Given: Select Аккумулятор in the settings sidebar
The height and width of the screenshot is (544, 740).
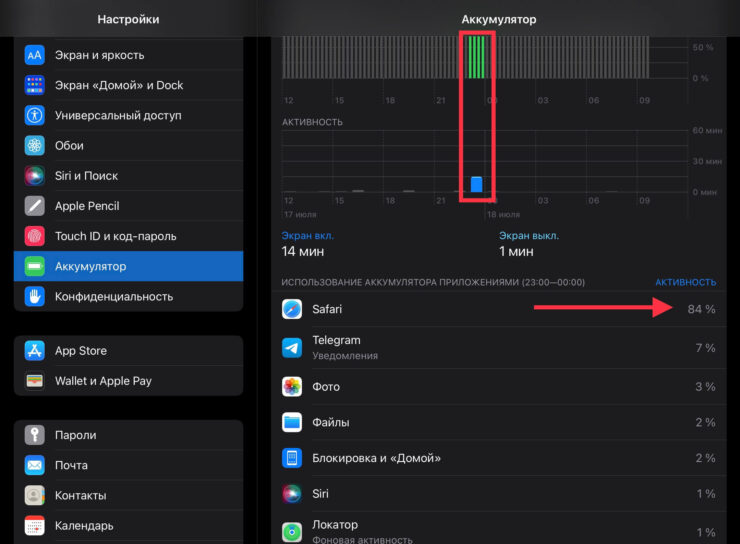Looking at the screenshot, I should click(128, 266).
